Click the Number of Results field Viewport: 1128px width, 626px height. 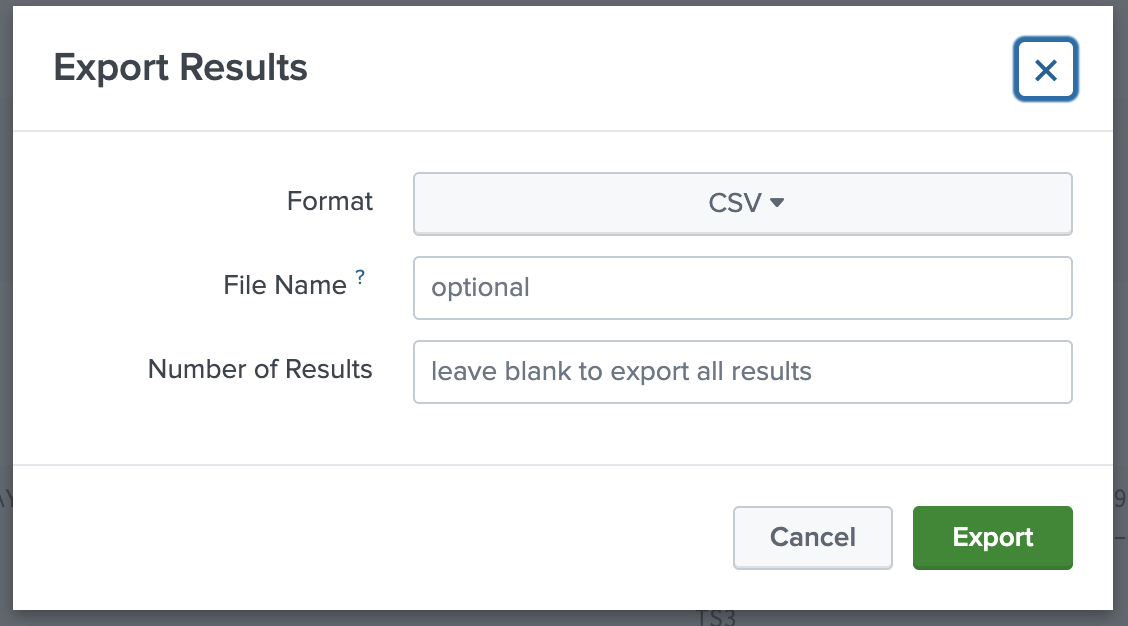pyautogui.click(x=742, y=372)
